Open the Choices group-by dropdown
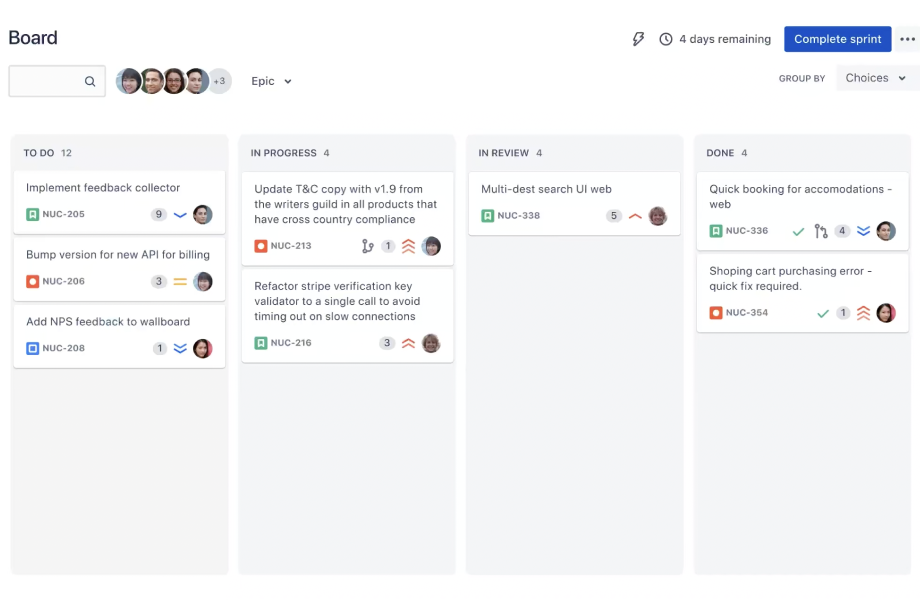Image resolution: width=920 pixels, height=608 pixels. [x=875, y=77]
